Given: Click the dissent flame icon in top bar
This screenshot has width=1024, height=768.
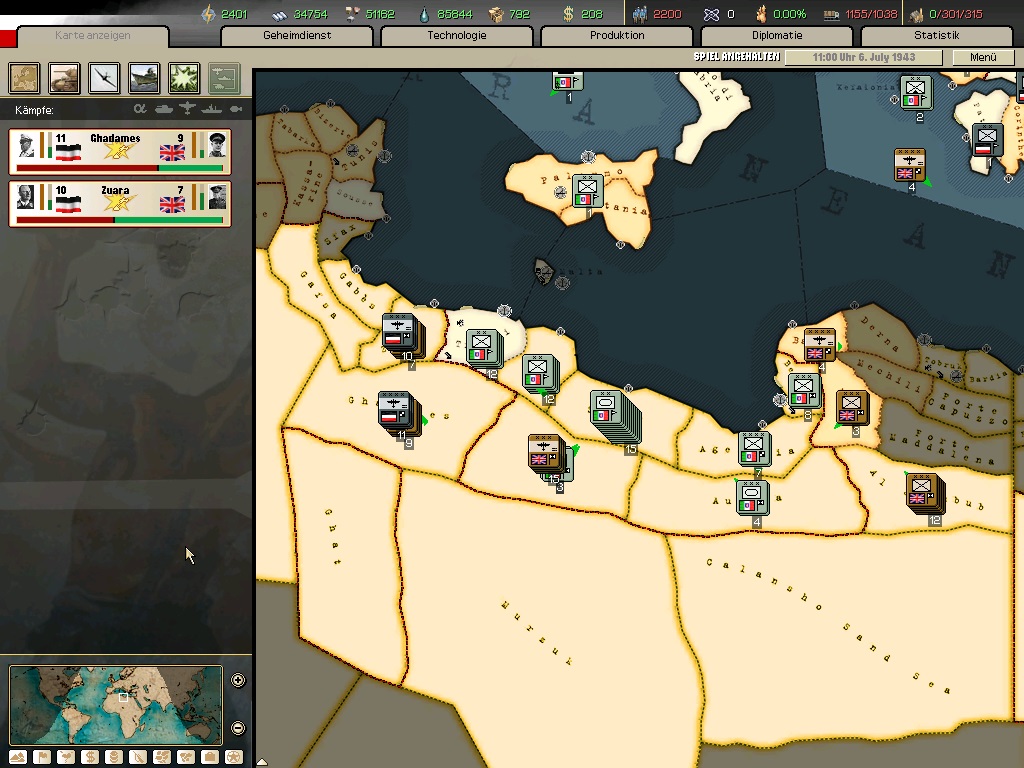Looking at the screenshot, I should pos(761,14).
